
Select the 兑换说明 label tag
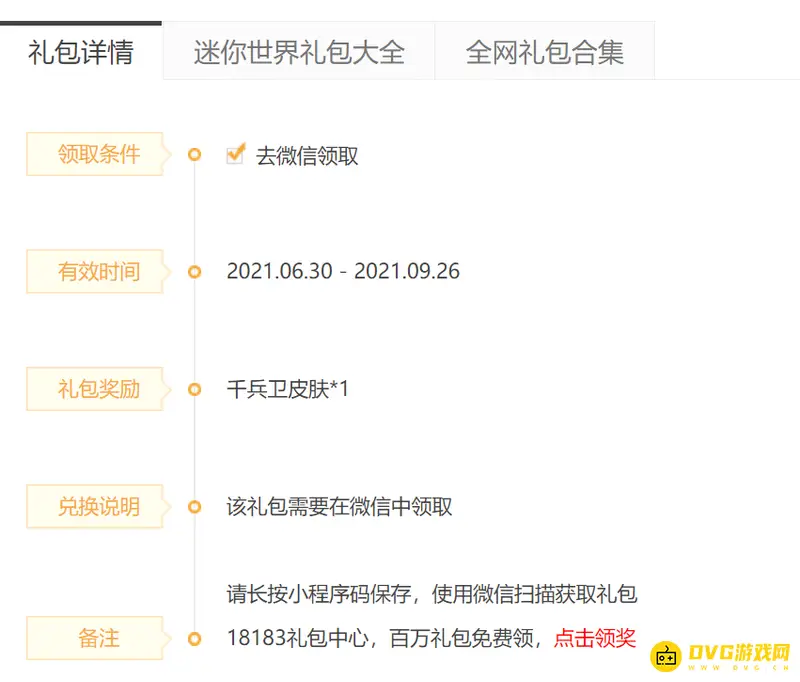click(98, 507)
